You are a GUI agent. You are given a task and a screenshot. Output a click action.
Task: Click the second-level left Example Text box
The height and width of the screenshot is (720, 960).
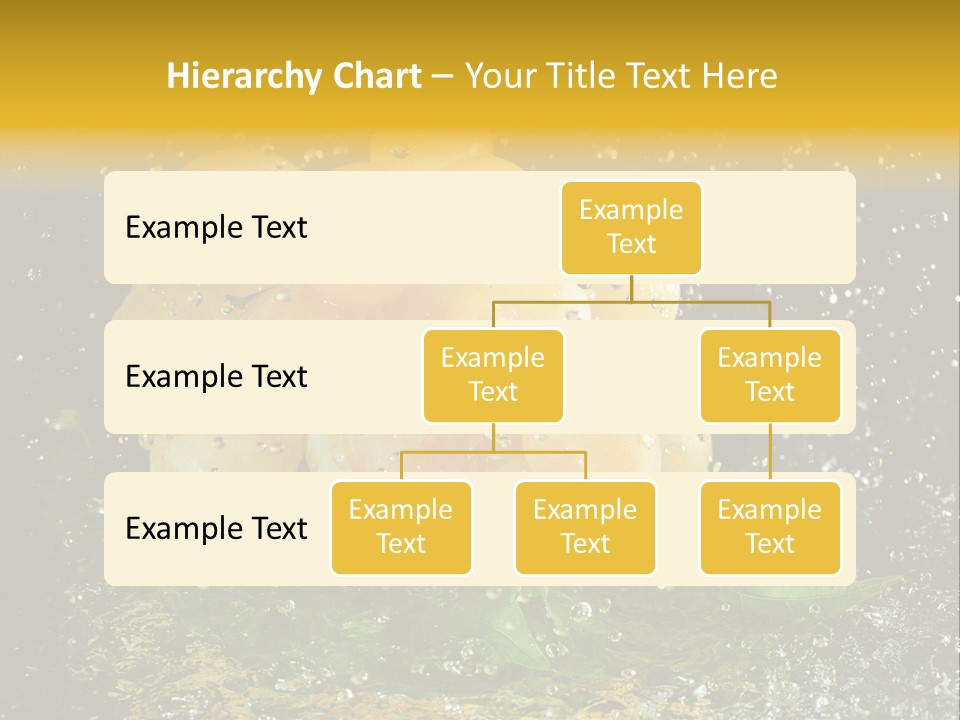(x=493, y=375)
